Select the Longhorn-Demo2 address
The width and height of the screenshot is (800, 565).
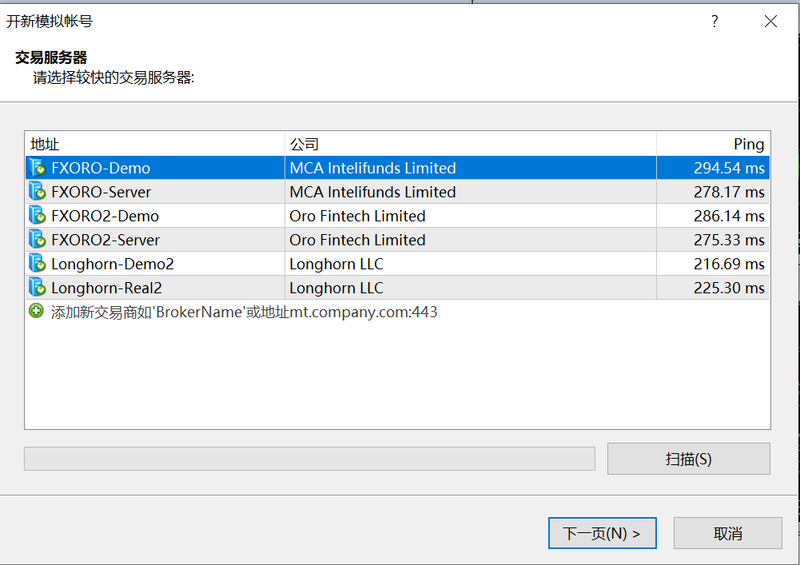click(113, 264)
